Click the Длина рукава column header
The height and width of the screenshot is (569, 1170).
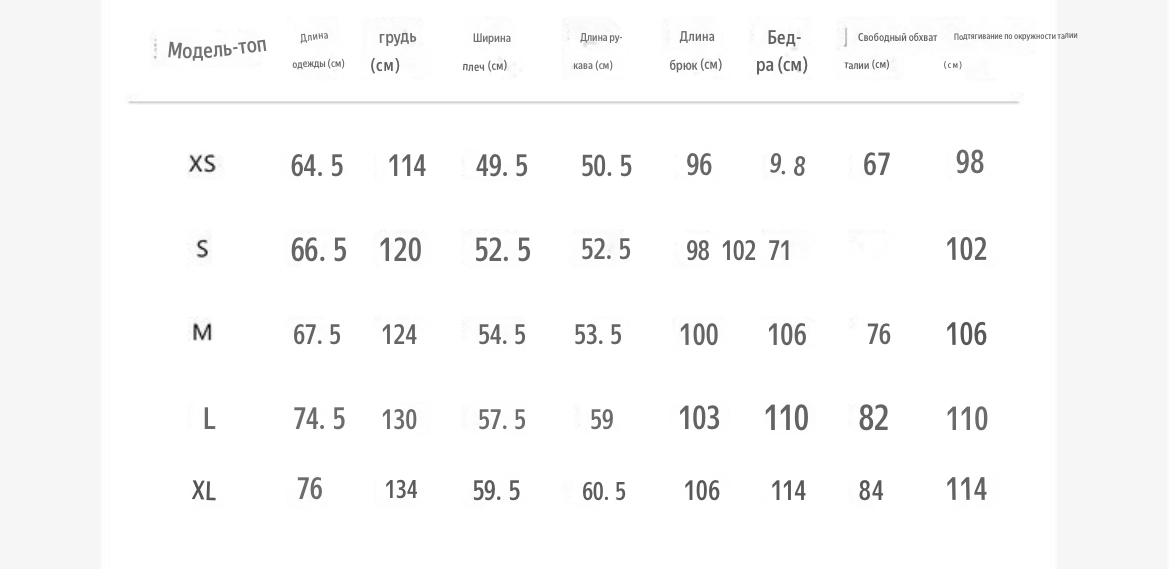(x=598, y=51)
